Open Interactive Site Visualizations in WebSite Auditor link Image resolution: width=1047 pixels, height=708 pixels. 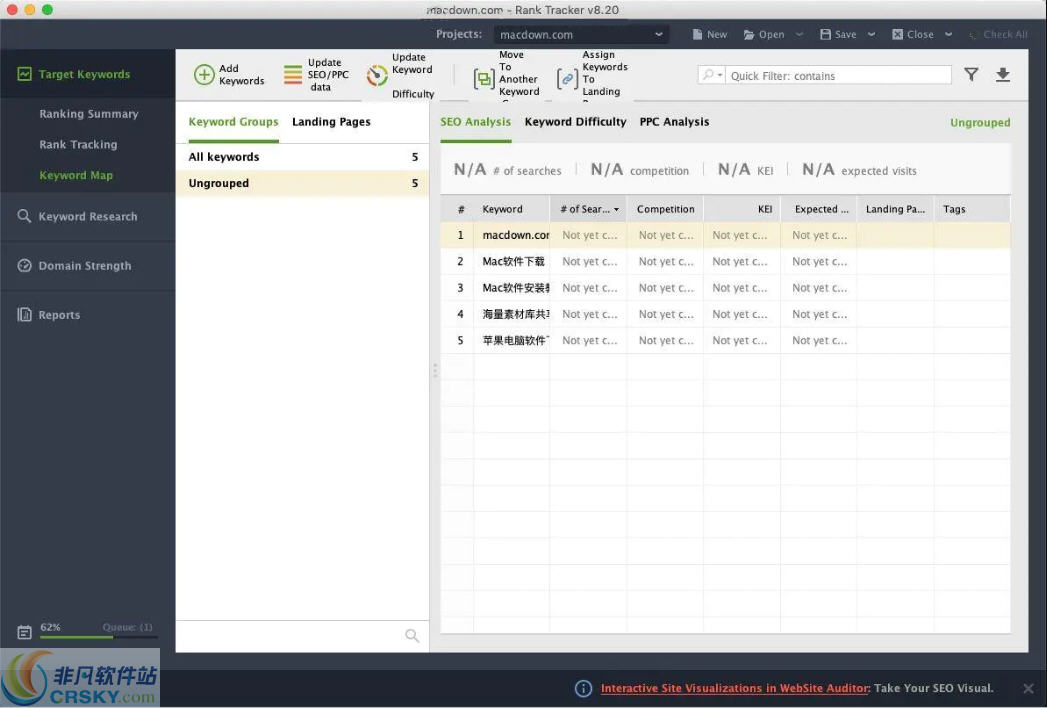tap(735, 688)
